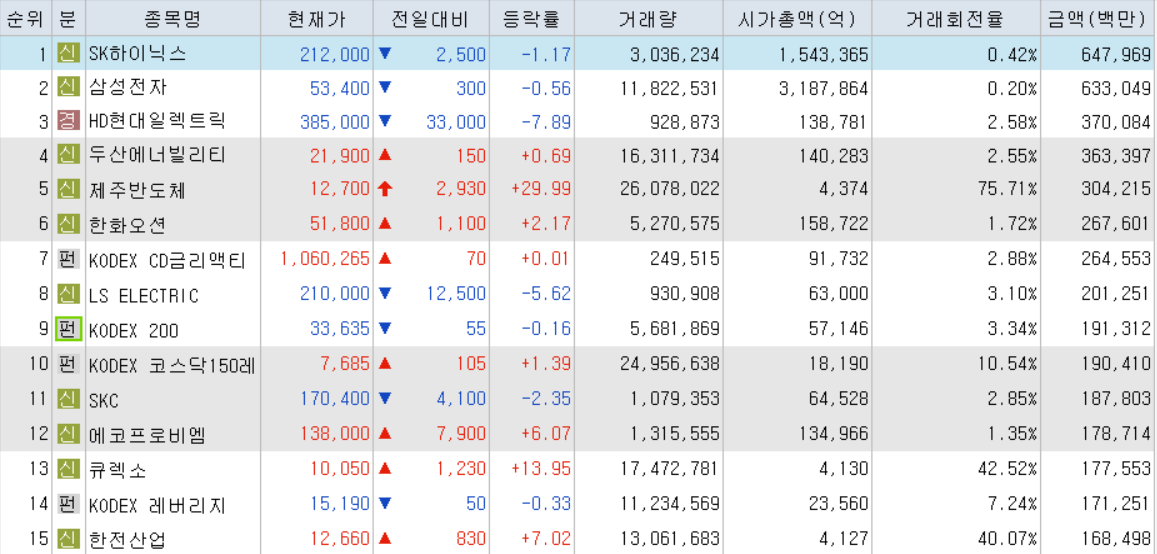Viewport: 1157px width, 554px height.
Task: Click the 분 column header
Action: pyautogui.click(x=68, y=18)
